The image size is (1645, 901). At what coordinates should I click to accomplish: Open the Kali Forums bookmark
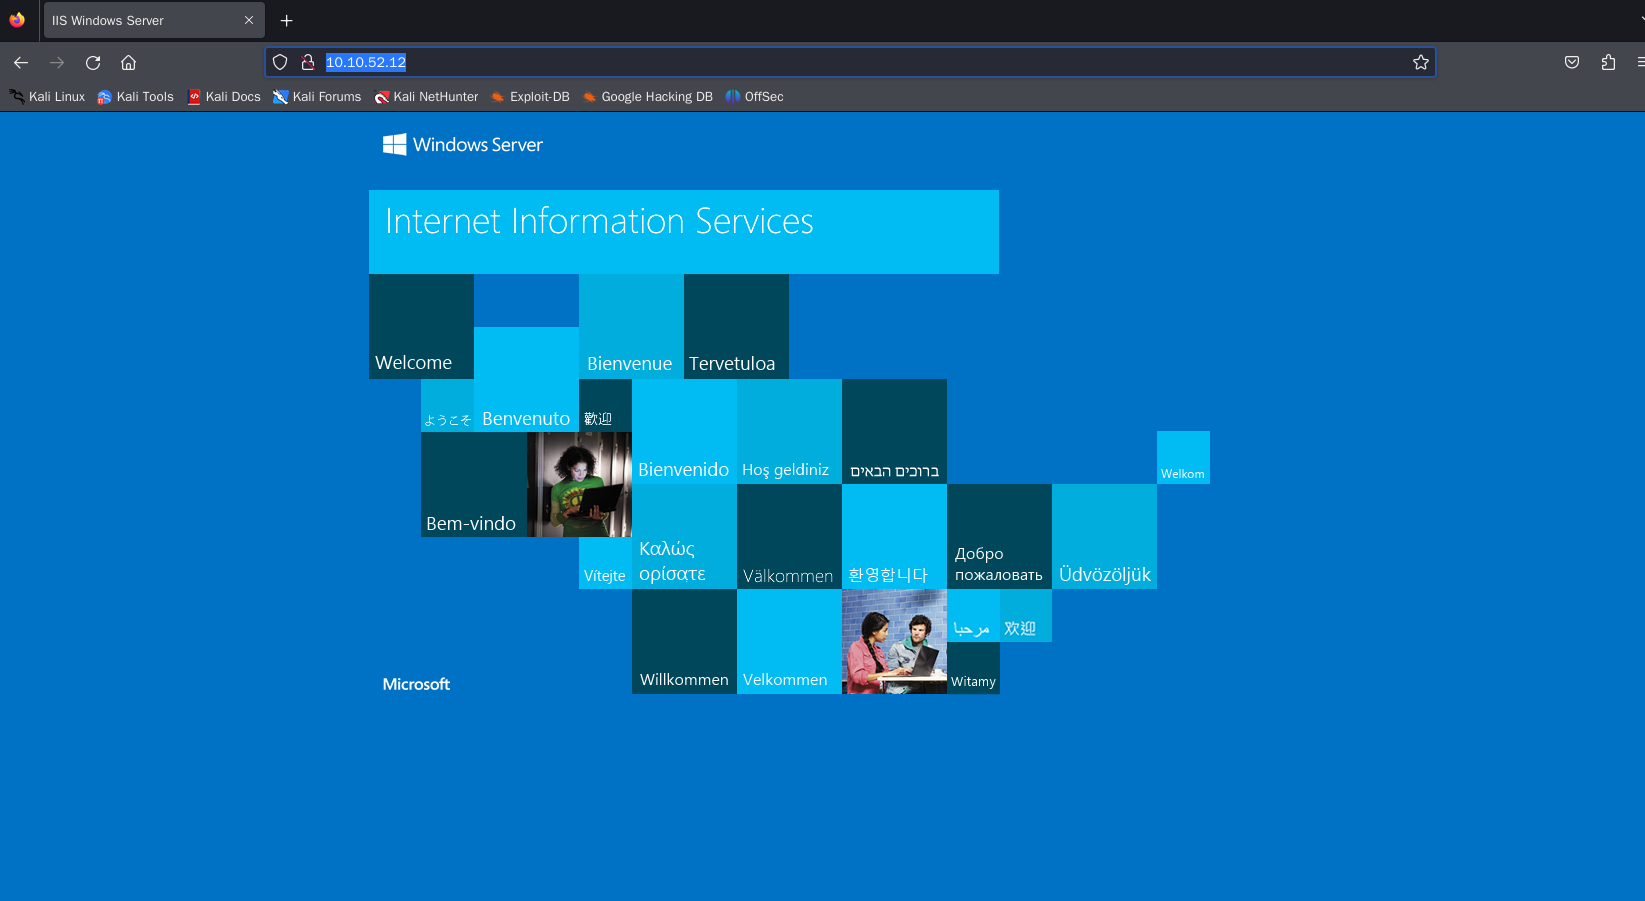(317, 97)
